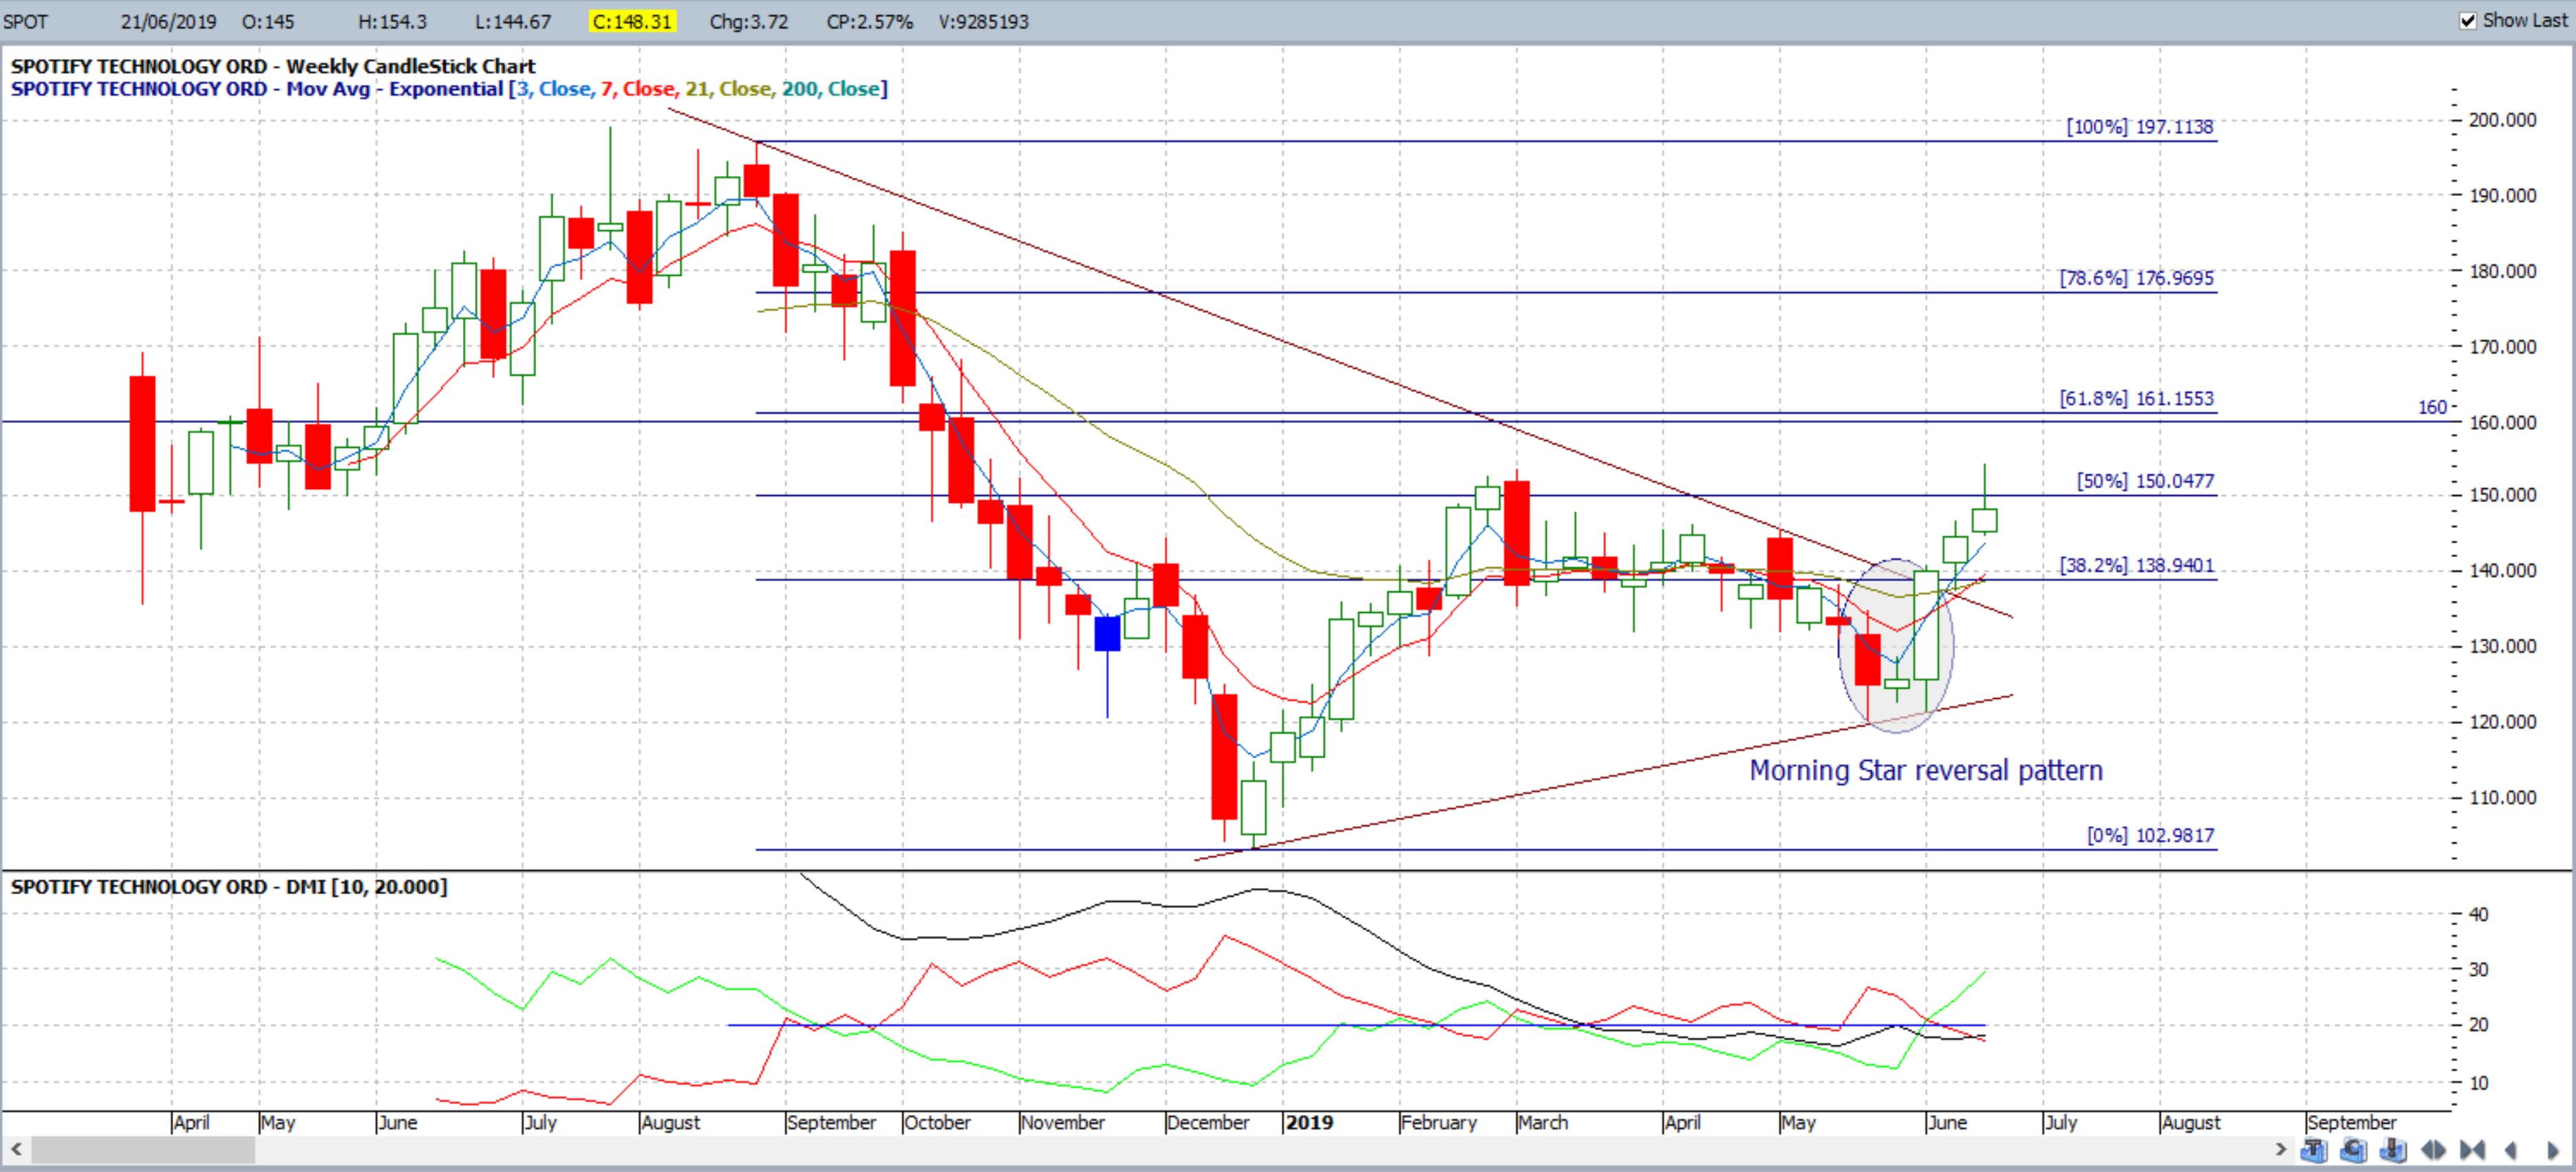This screenshot has height=1172, width=2576.
Task: Click the 2019 year marker on axis
Action: click(1309, 1122)
